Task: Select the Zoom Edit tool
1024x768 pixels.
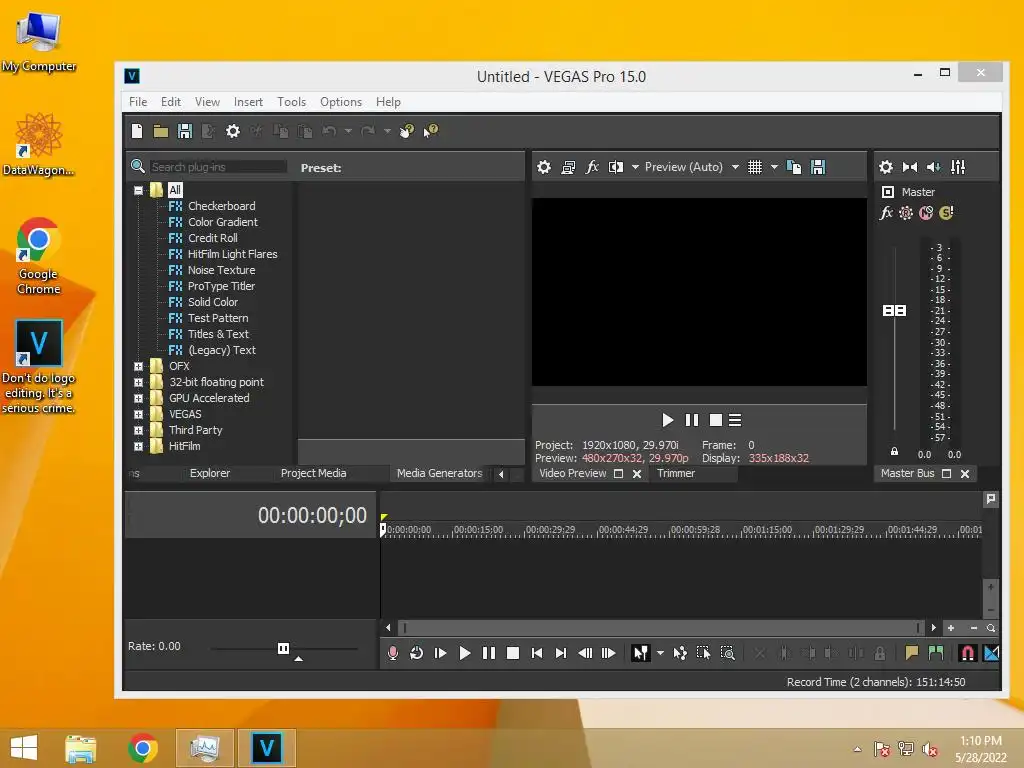Action: point(728,653)
